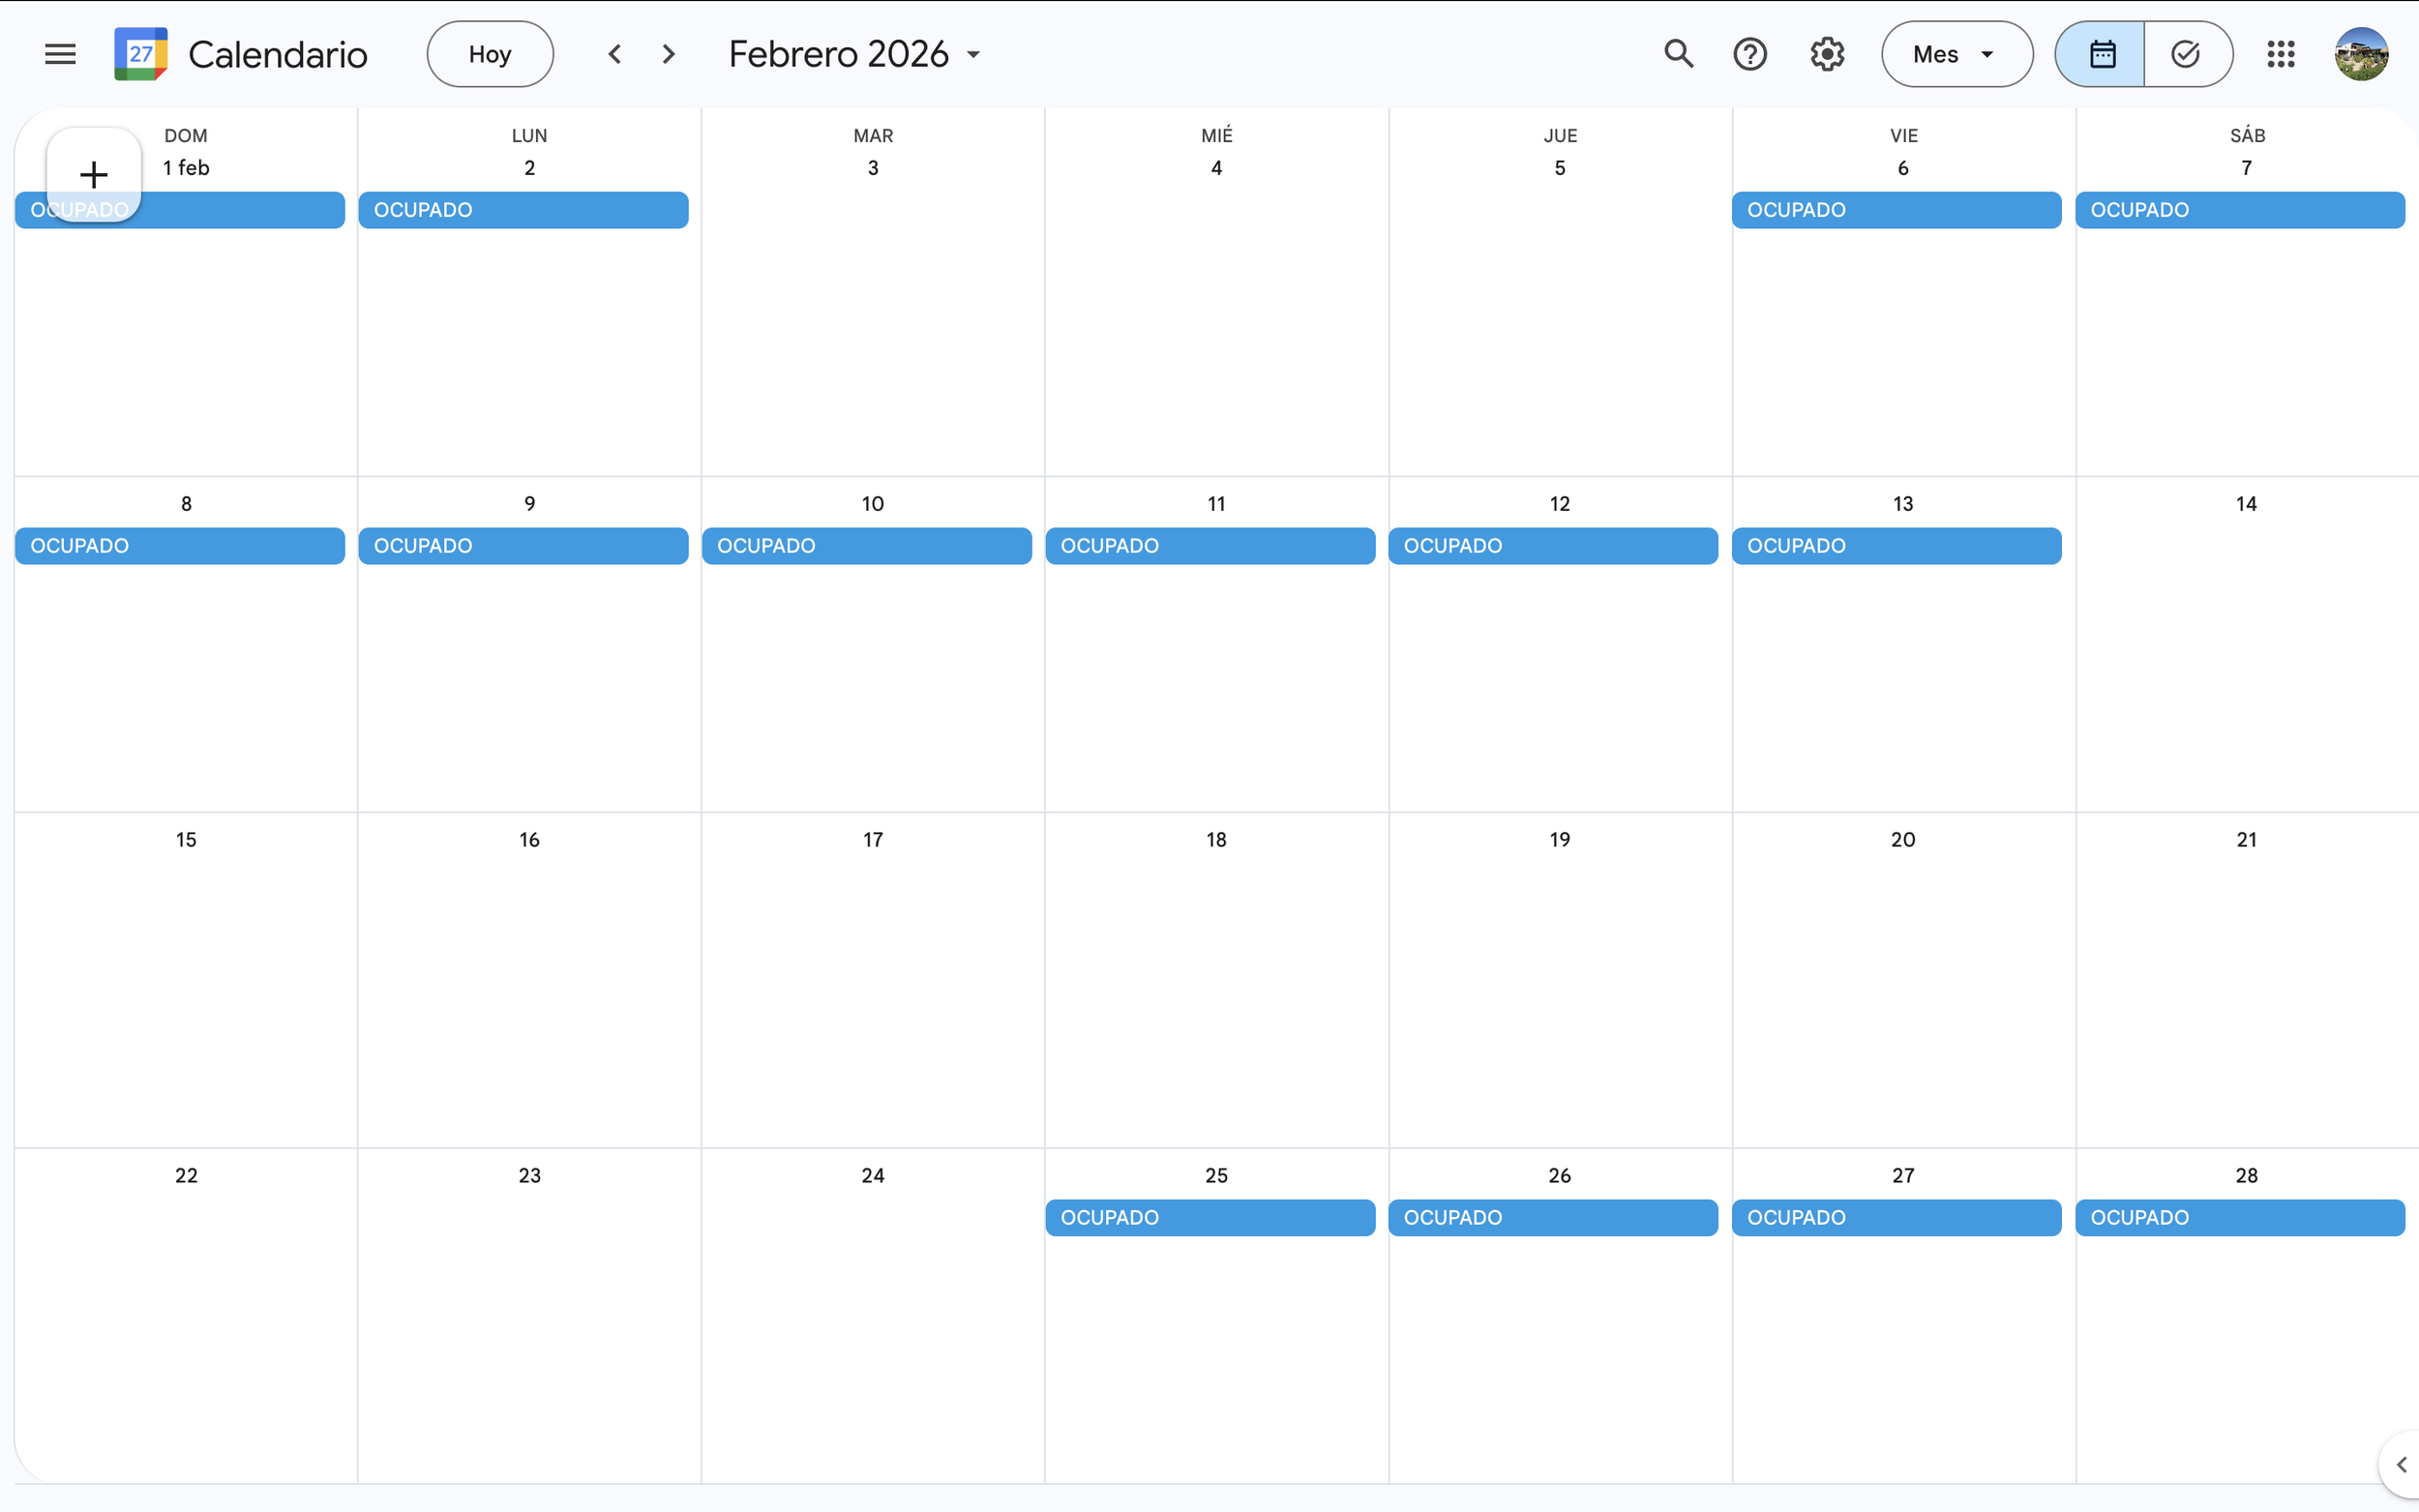Switch to tasks view toggle

click(x=2187, y=54)
